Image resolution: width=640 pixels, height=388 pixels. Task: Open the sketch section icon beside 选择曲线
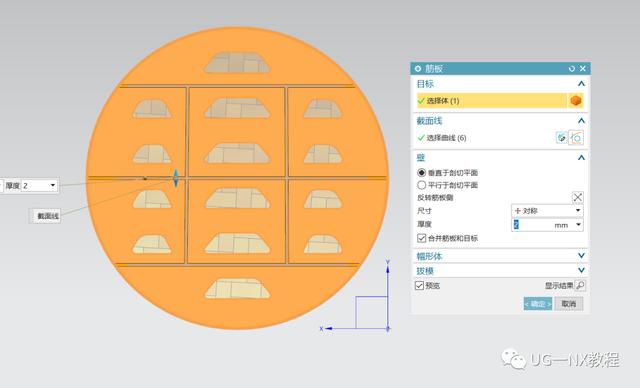click(562, 137)
